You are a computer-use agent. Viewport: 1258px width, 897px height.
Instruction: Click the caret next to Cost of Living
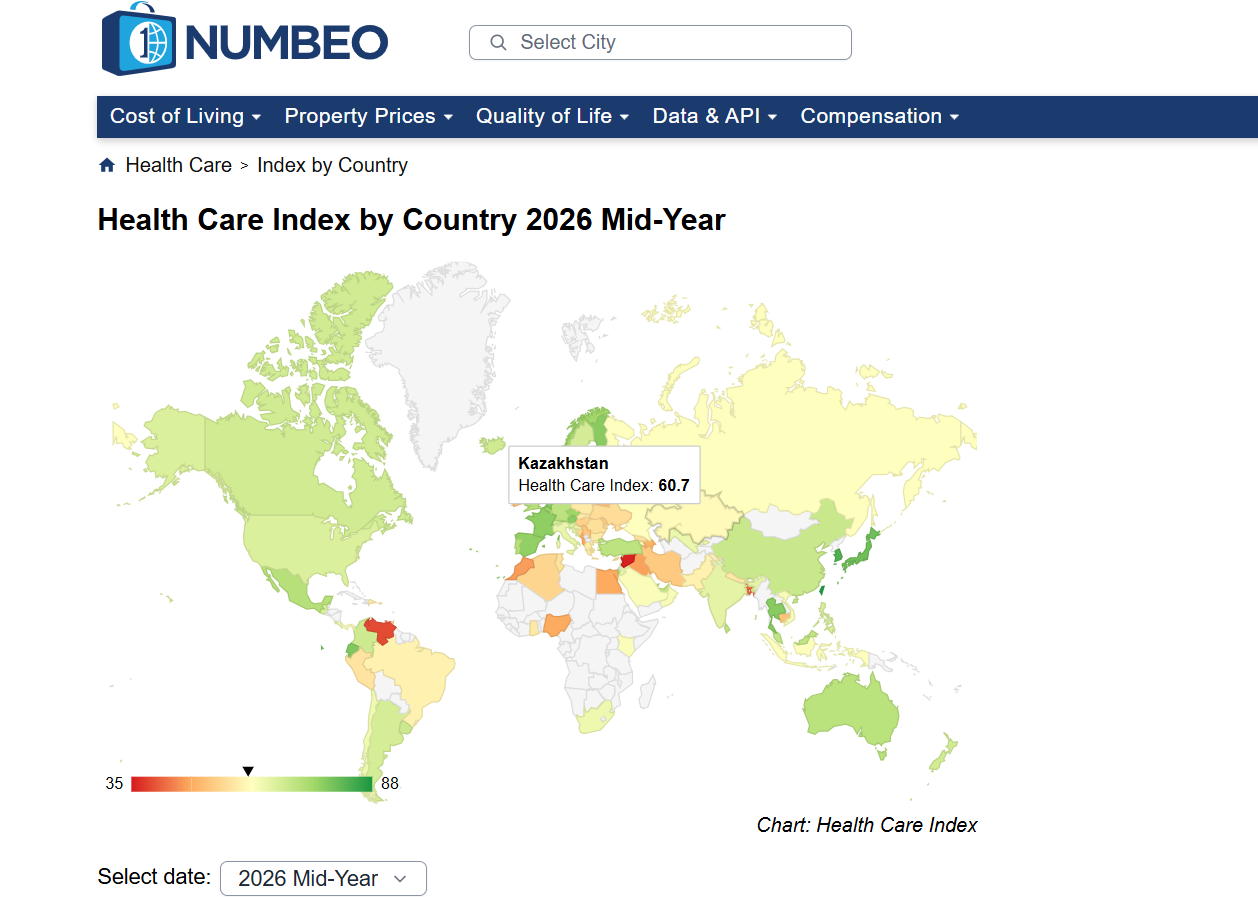pyautogui.click(x=257, y=117)
